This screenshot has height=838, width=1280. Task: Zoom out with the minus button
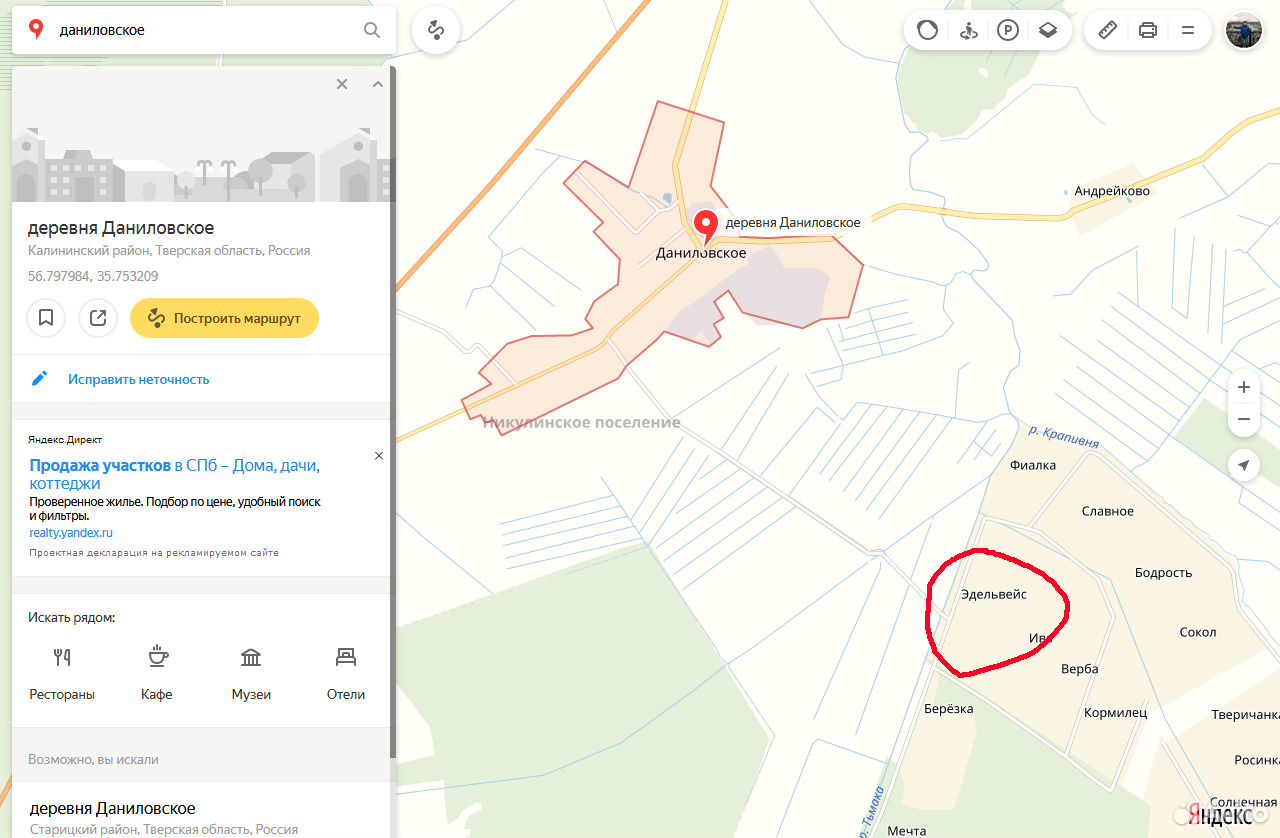point(1244,419)
